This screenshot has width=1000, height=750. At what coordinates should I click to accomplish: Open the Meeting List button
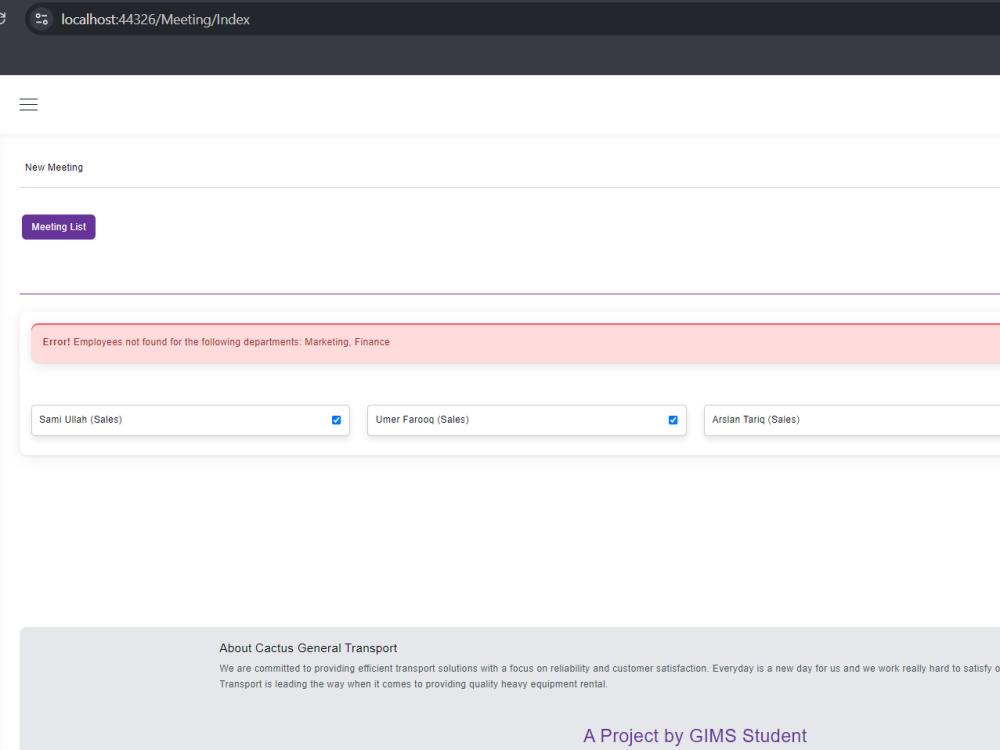click(59, 227)
